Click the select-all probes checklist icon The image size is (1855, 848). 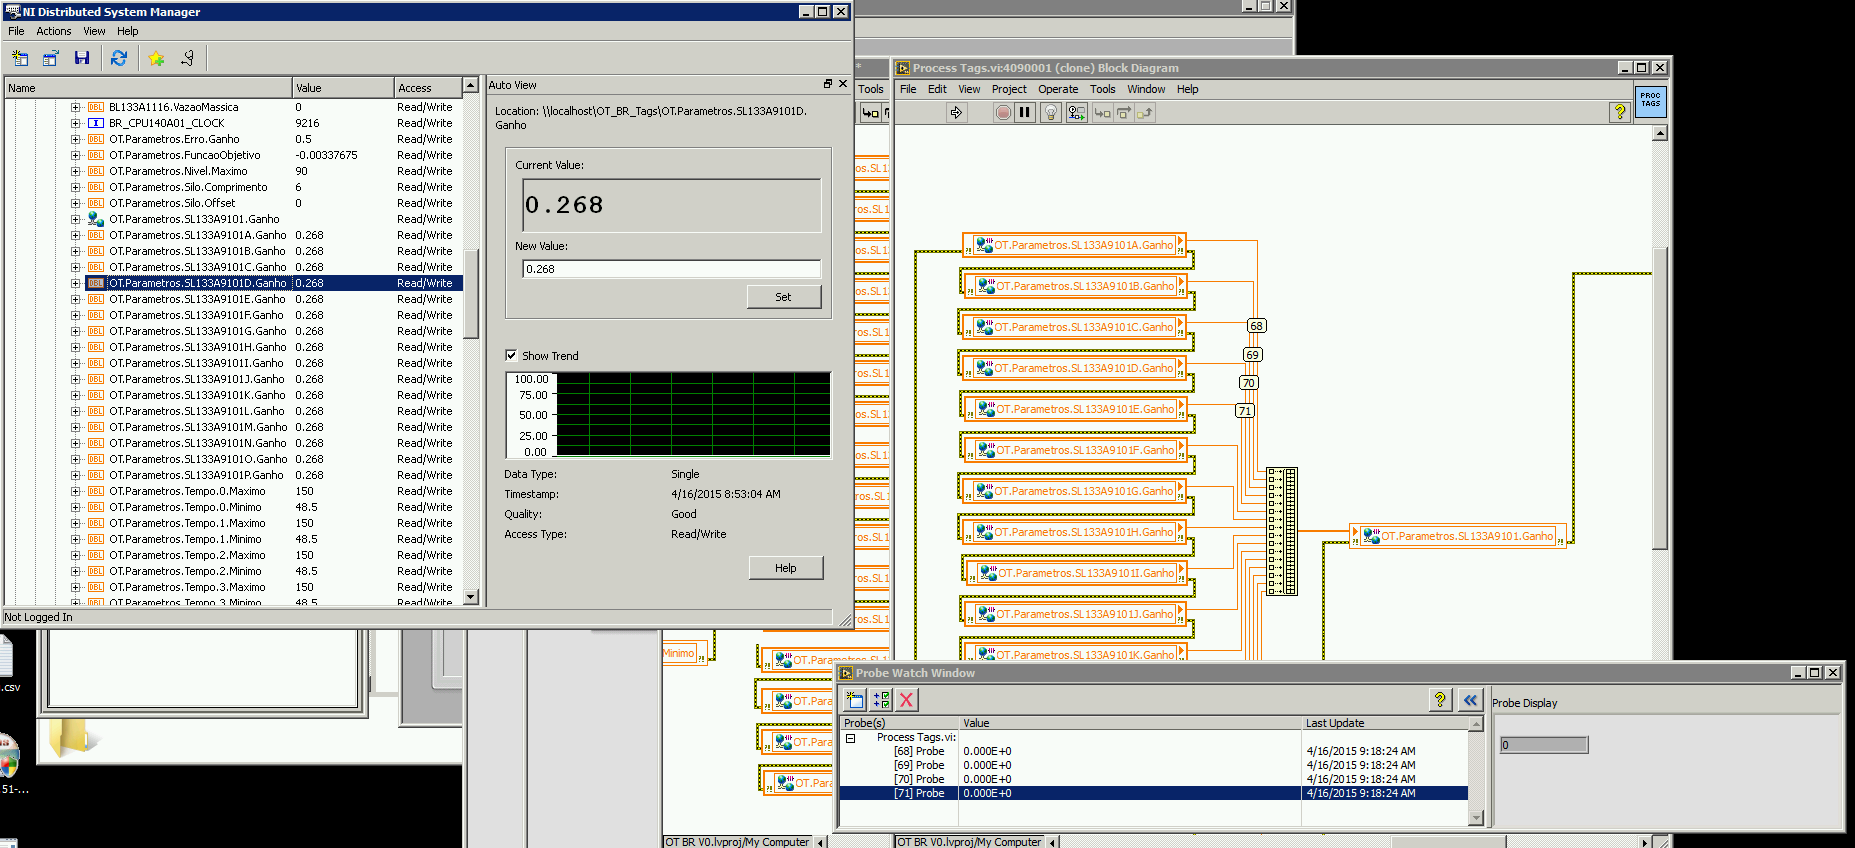tap(881, 700)
